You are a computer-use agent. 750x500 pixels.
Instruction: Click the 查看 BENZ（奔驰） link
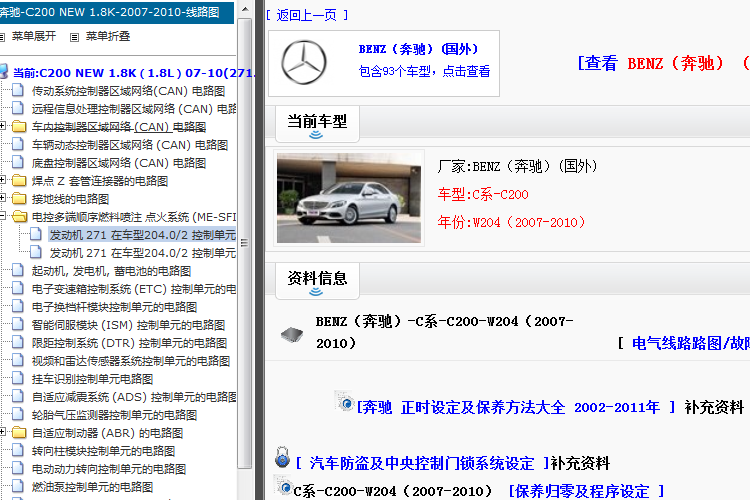pos(663,63)
